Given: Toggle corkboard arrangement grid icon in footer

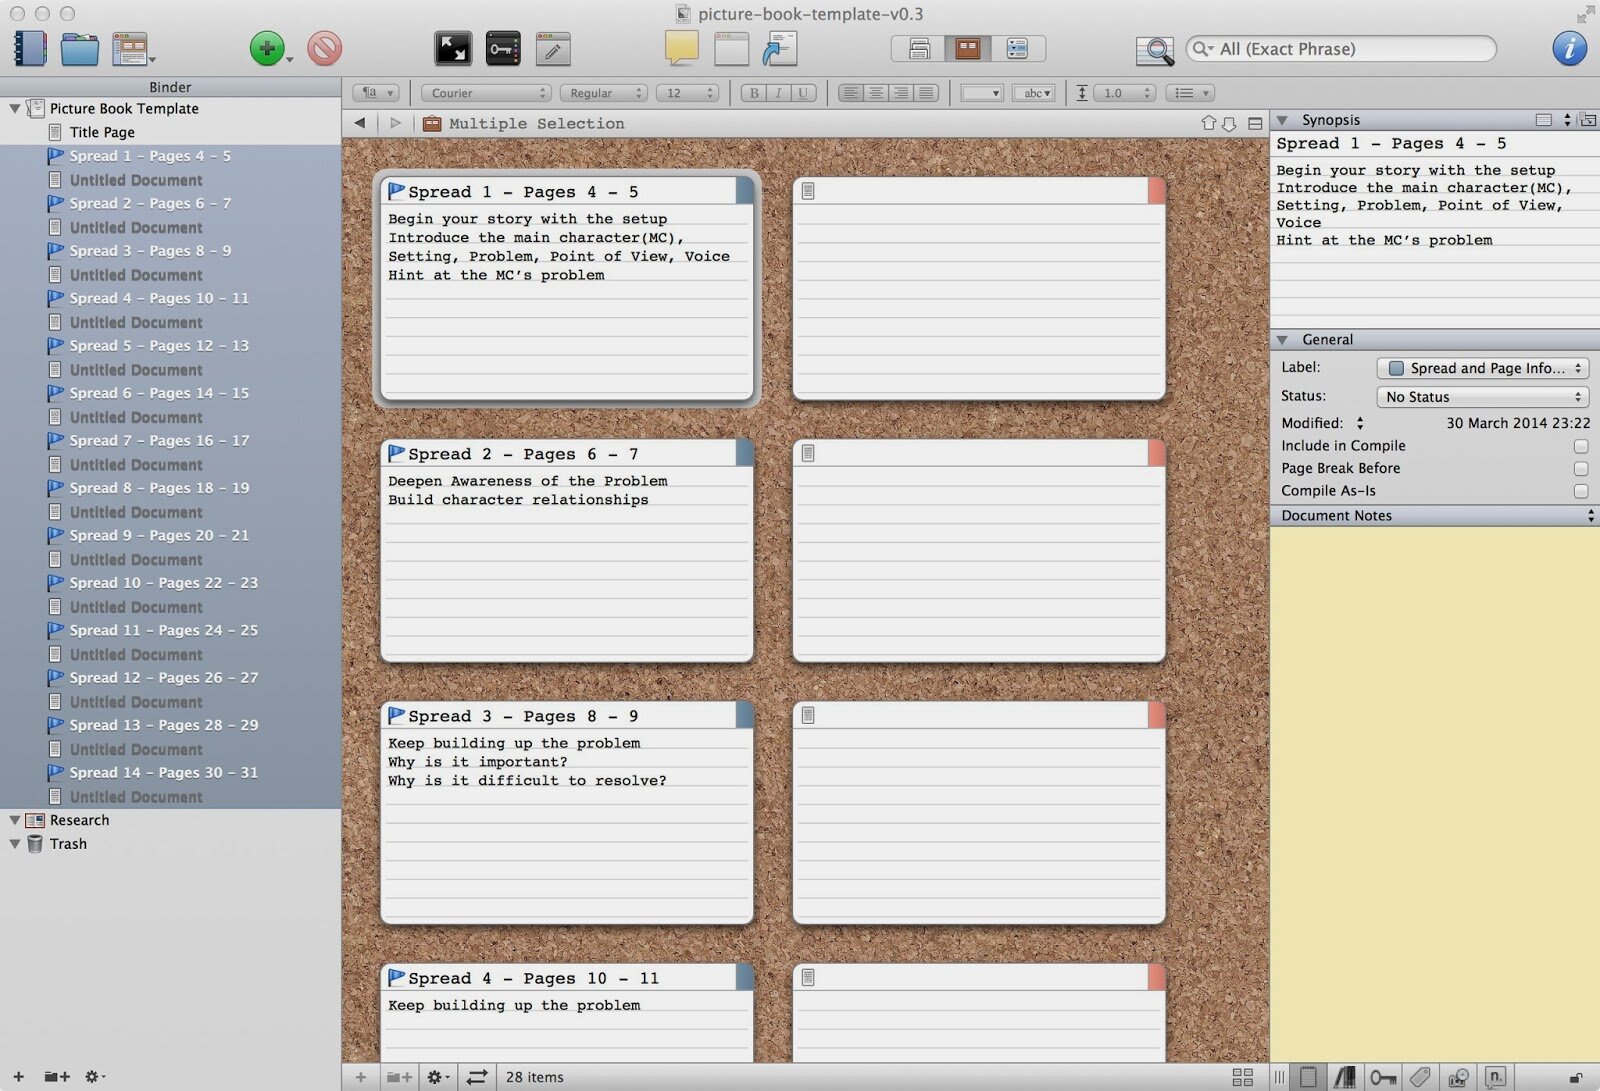Looking at the screenshot, I should tap(1243, 1077).
